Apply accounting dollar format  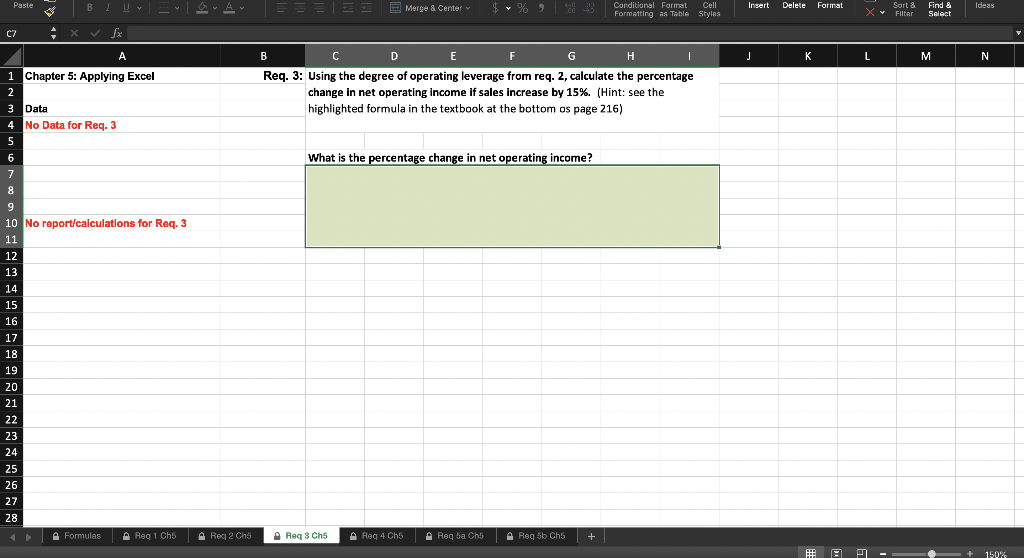point(495,8)
